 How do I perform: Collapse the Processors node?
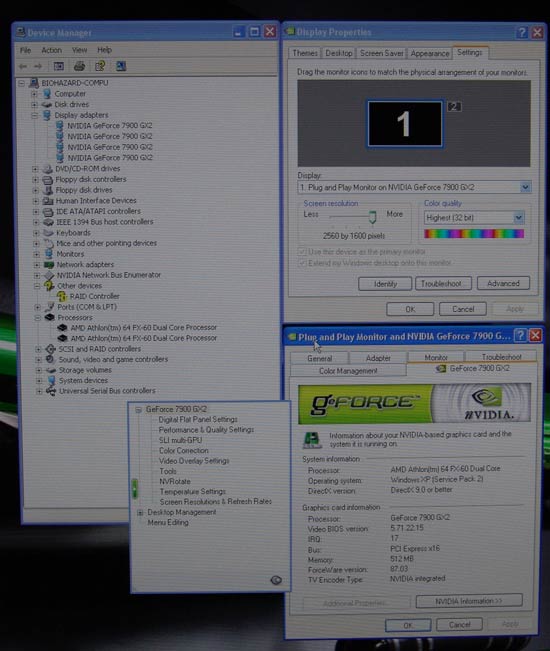pyautogui.click(x=37, y=318)
